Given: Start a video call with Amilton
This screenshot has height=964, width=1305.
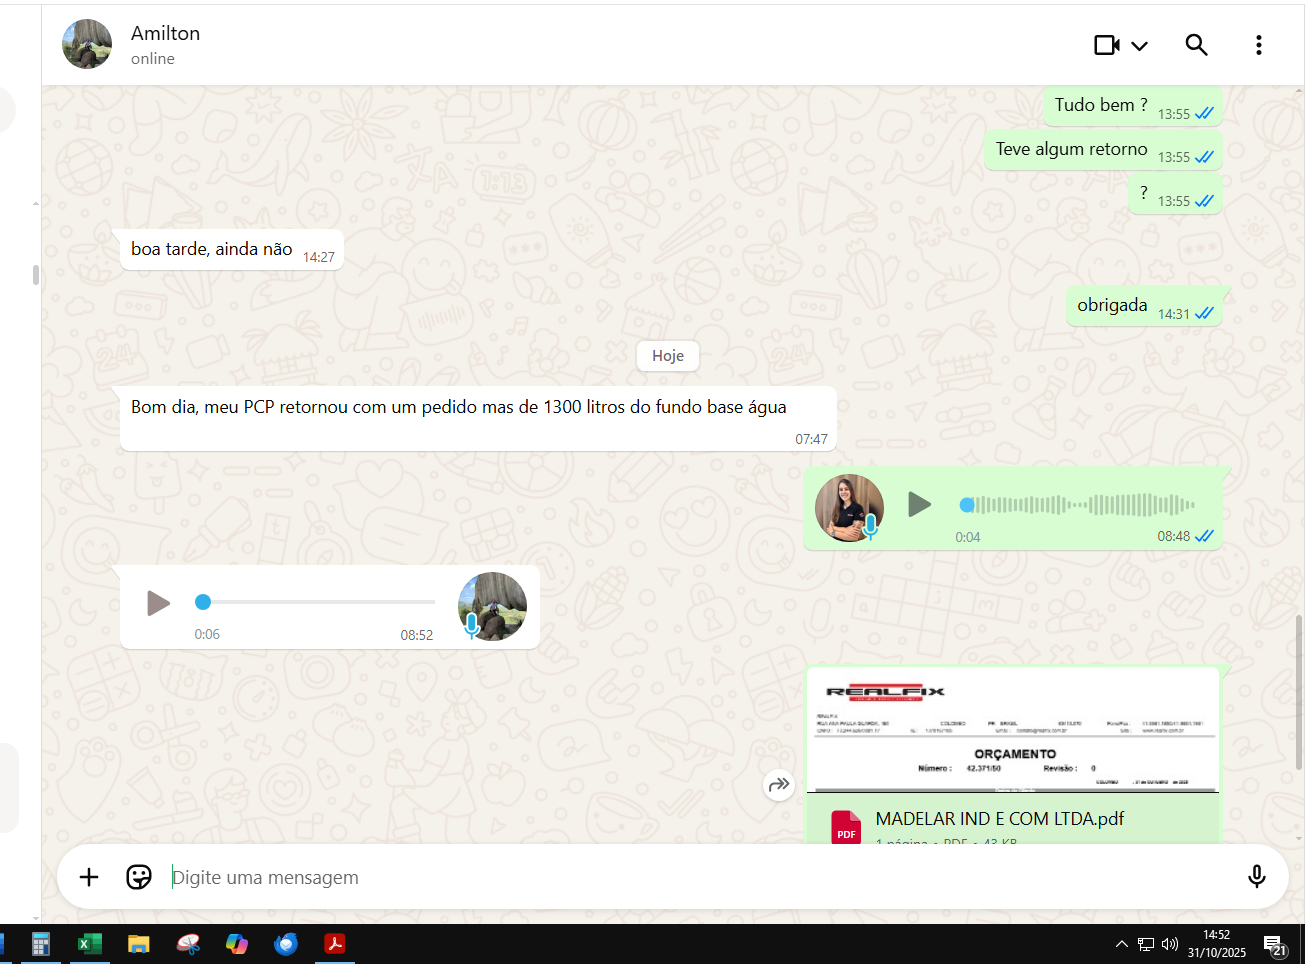Looking at the screenshot, I should (x=1106, y=45).
